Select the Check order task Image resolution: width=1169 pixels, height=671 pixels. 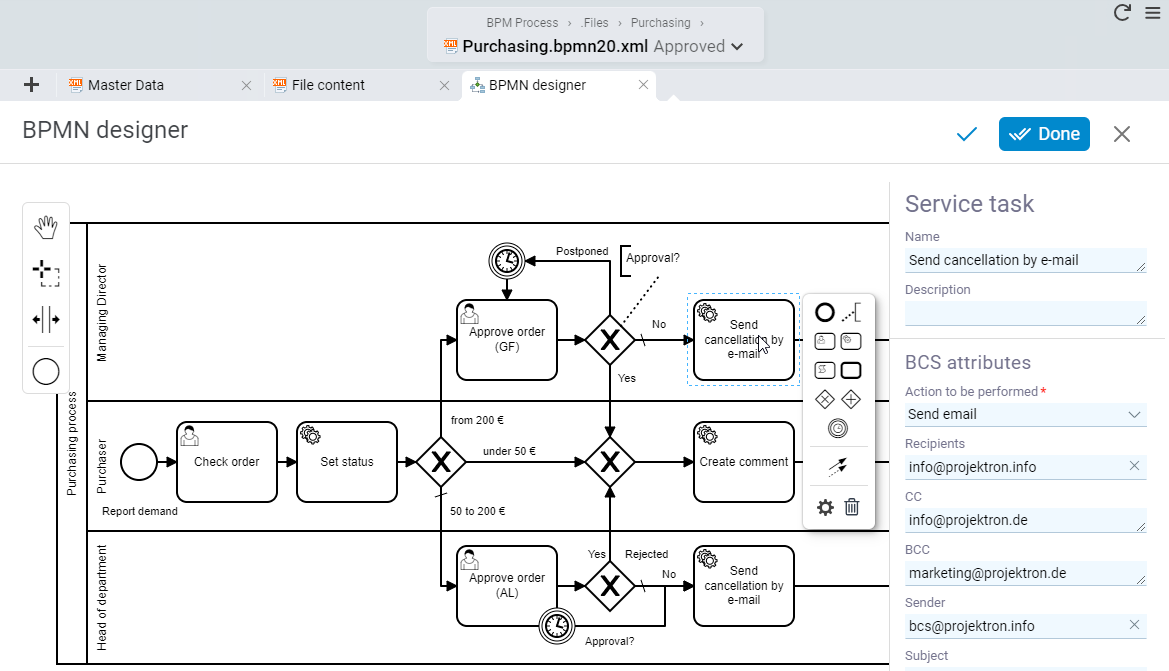[x=227, y=462]
